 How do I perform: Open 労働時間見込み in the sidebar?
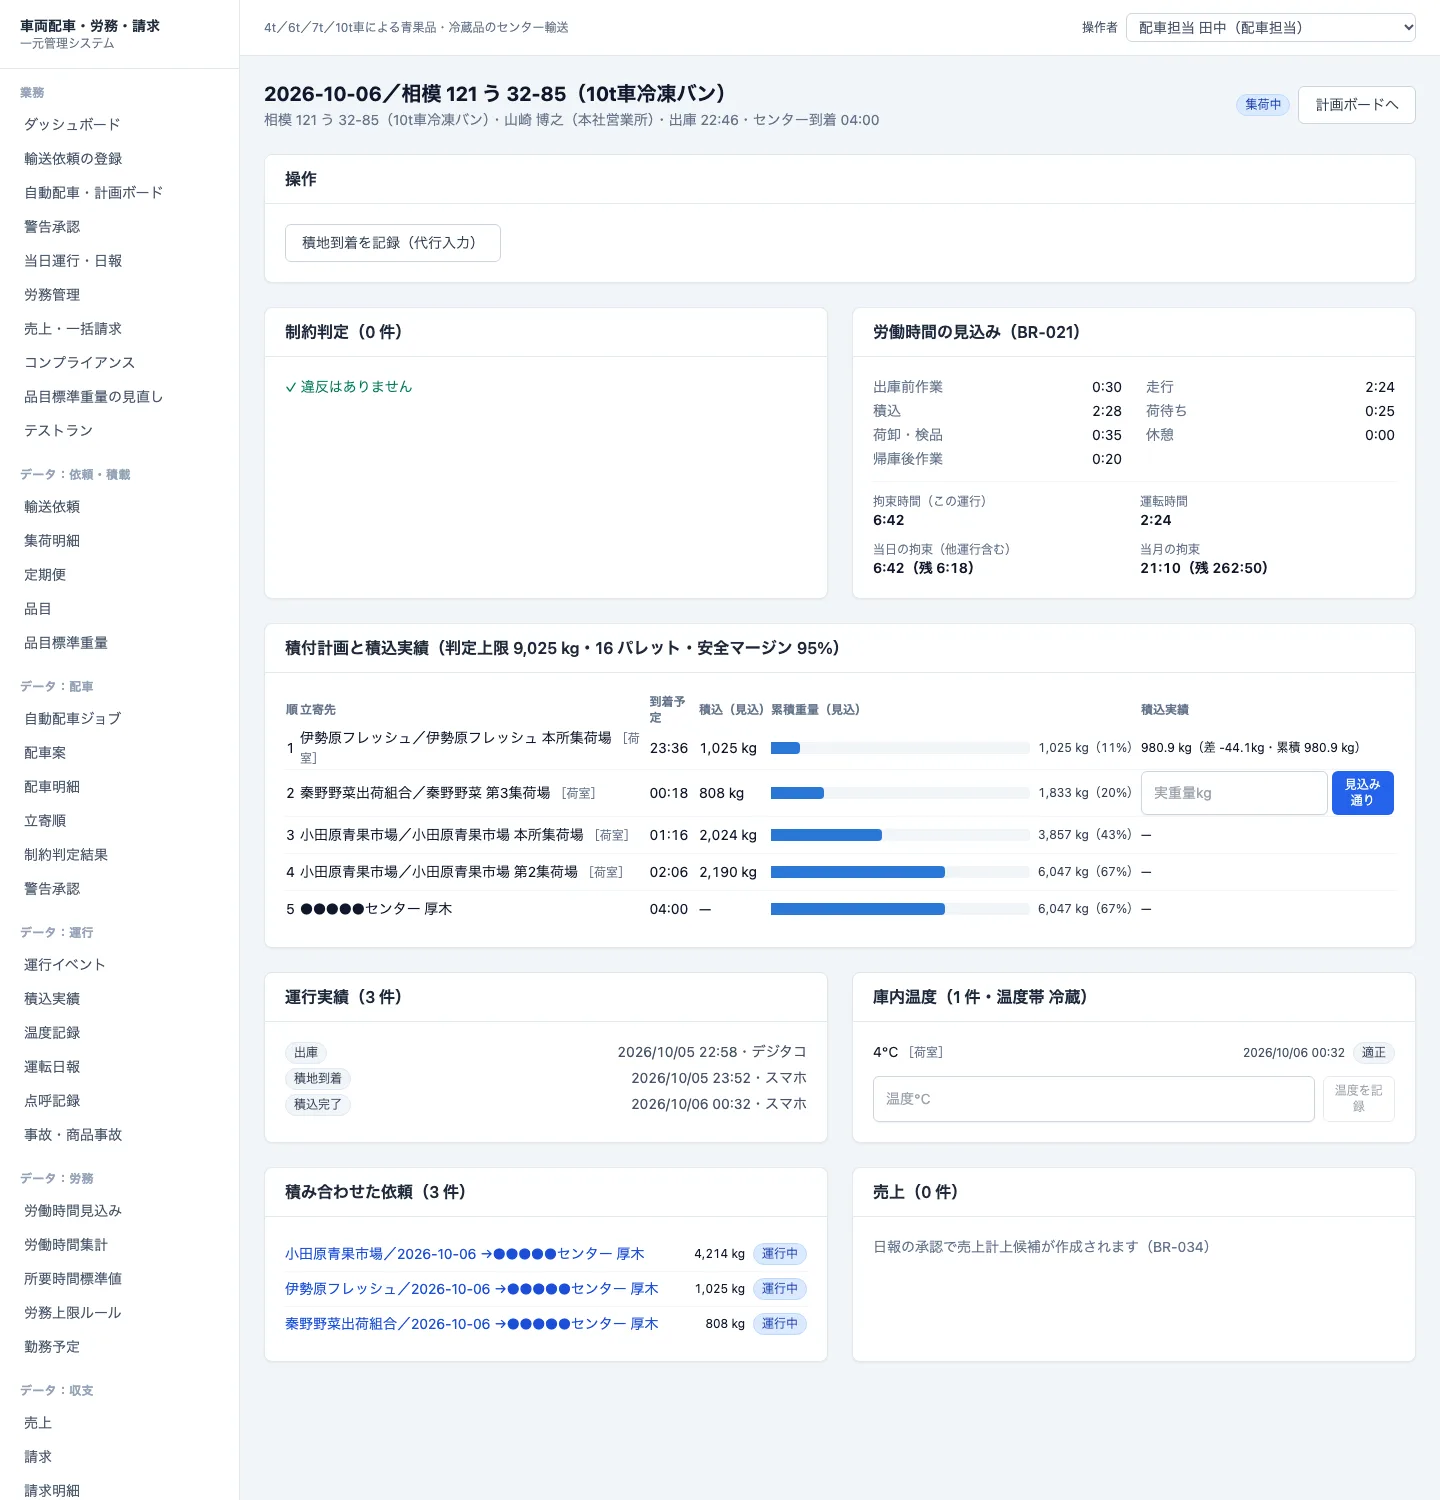click(73, 1211)
